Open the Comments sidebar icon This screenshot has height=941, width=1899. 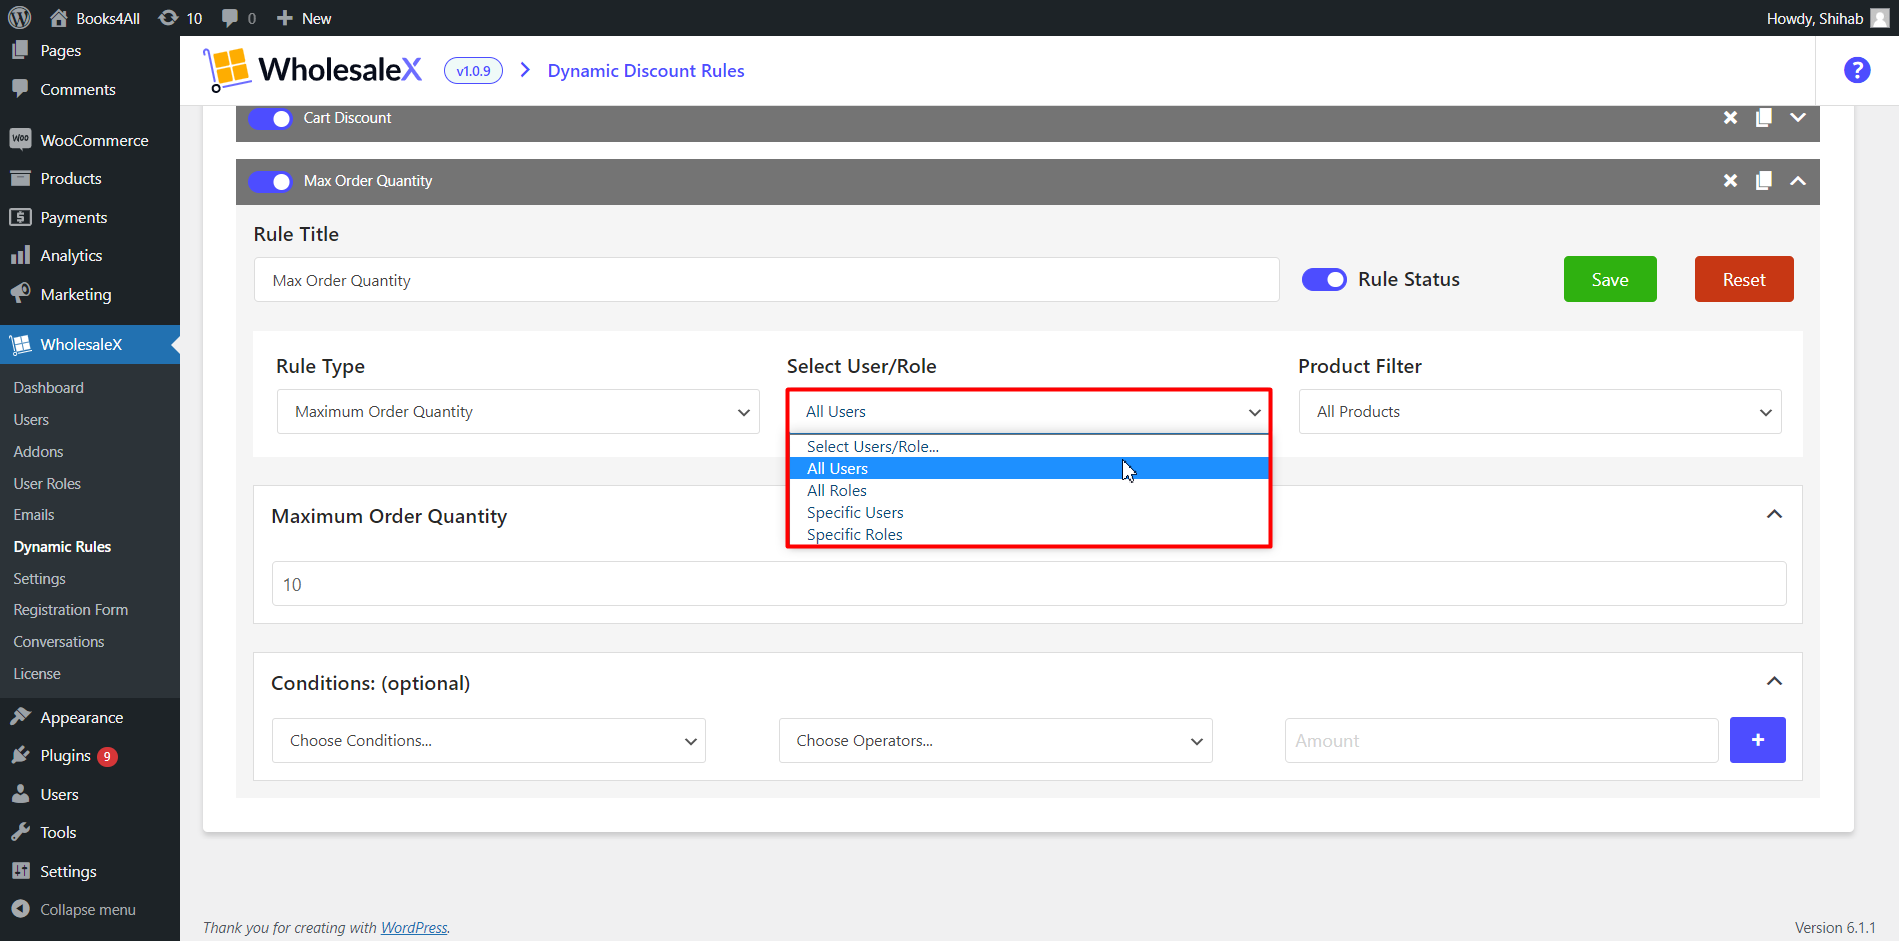[20, 88]
